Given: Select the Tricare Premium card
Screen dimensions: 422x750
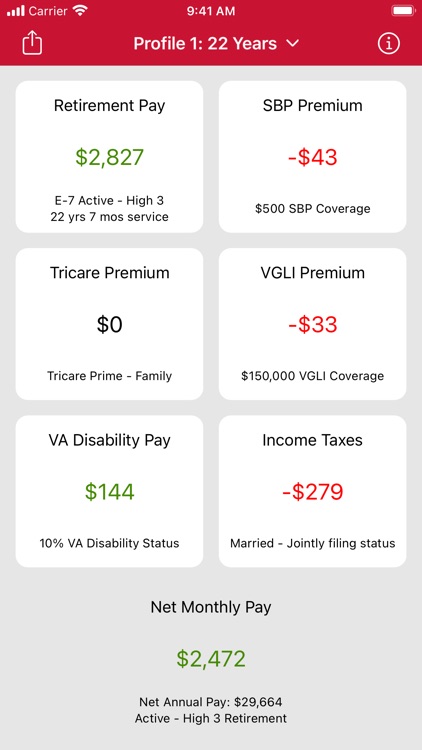Looking at the screenshot, I should click(x=110, y=324).
